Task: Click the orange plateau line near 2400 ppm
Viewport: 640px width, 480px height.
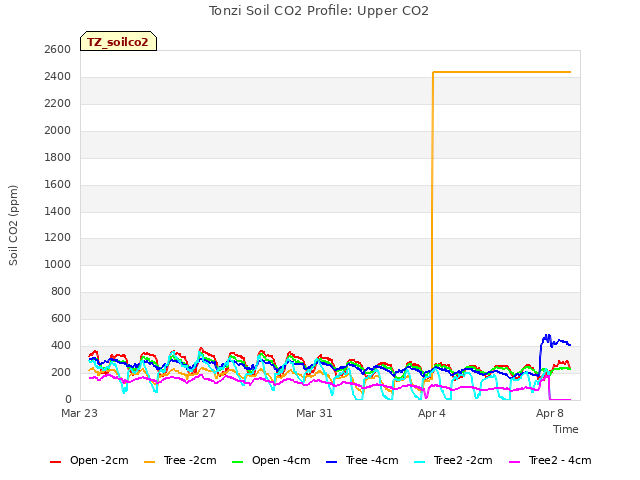Action: (x=502, y=72)
